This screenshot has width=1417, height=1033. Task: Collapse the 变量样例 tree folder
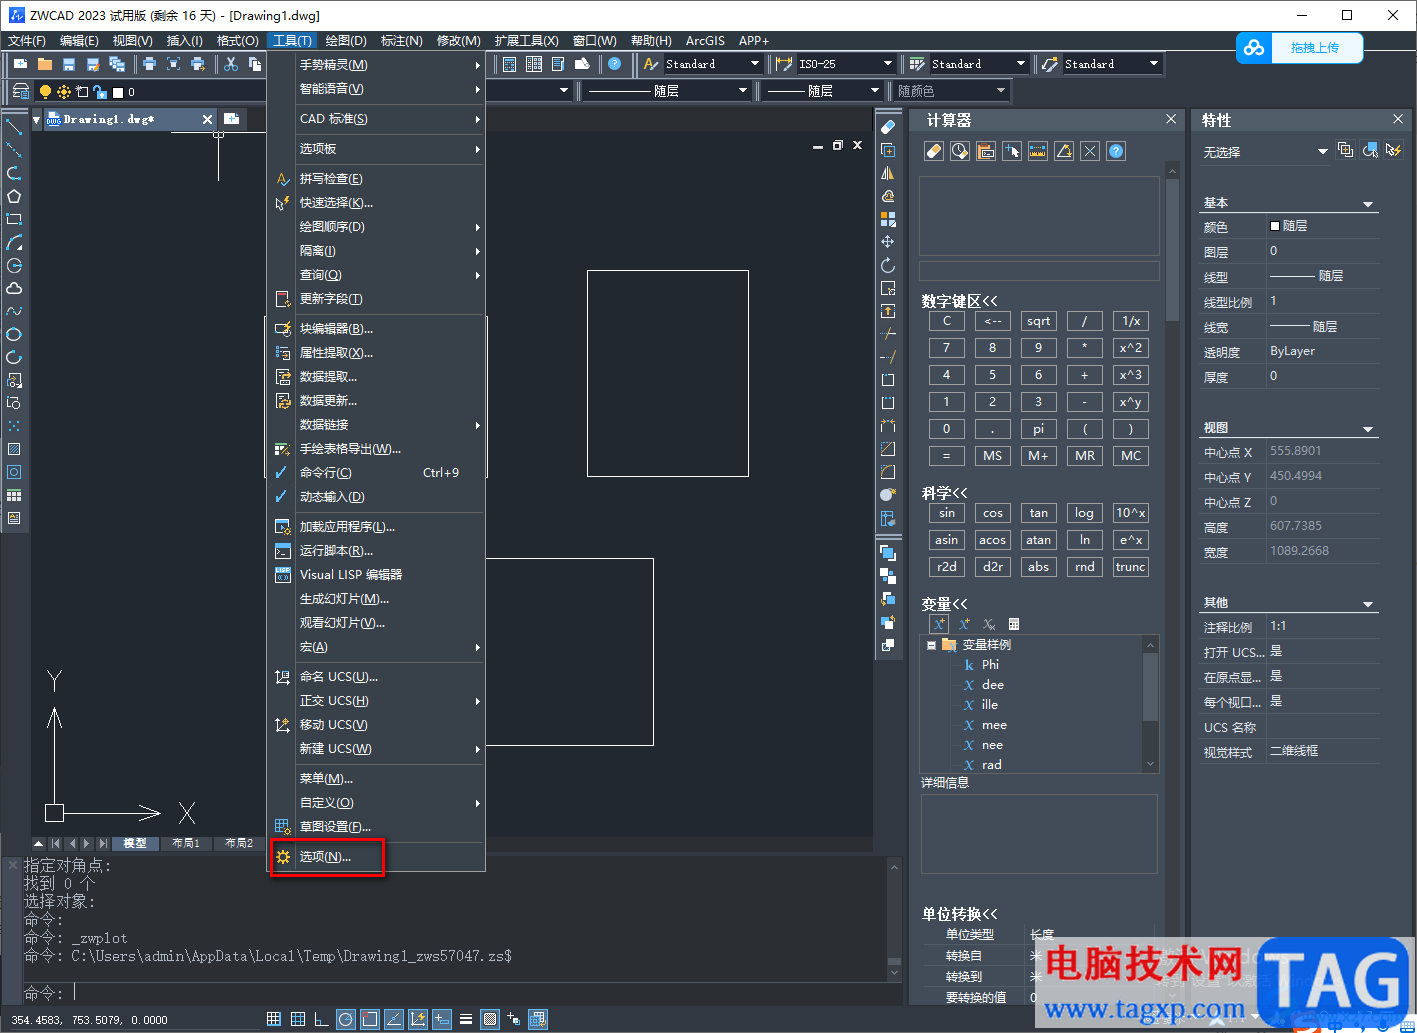pyautogui.click(x=931, y=645)
